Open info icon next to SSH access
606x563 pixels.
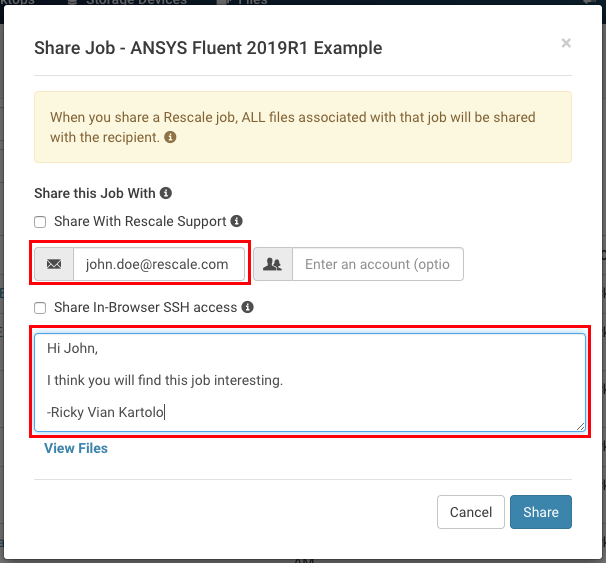click(x=247, y=307)
